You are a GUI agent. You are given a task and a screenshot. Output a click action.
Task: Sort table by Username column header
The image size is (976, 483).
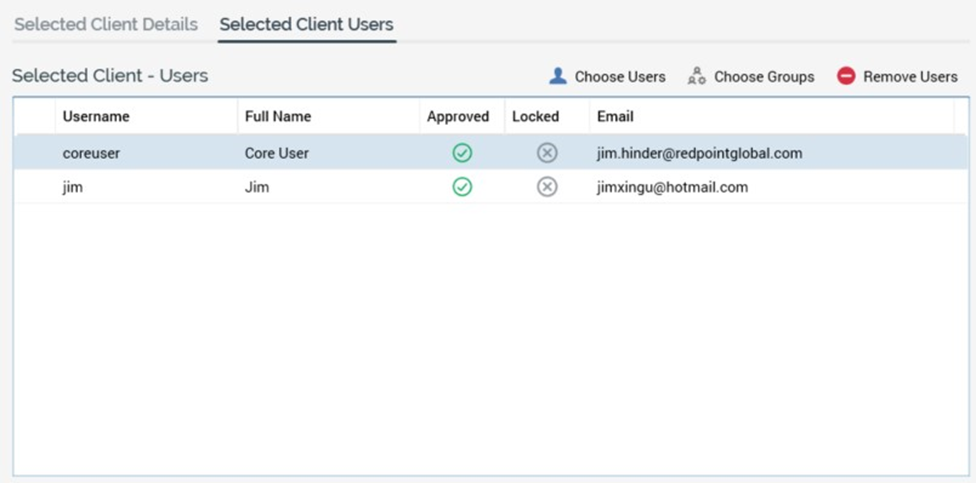tap(96, 116)
